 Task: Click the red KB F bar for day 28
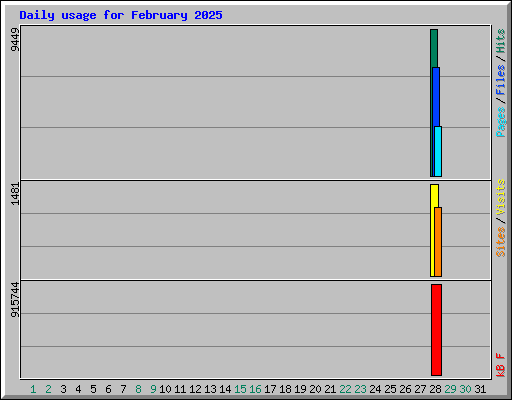(436, 330)
